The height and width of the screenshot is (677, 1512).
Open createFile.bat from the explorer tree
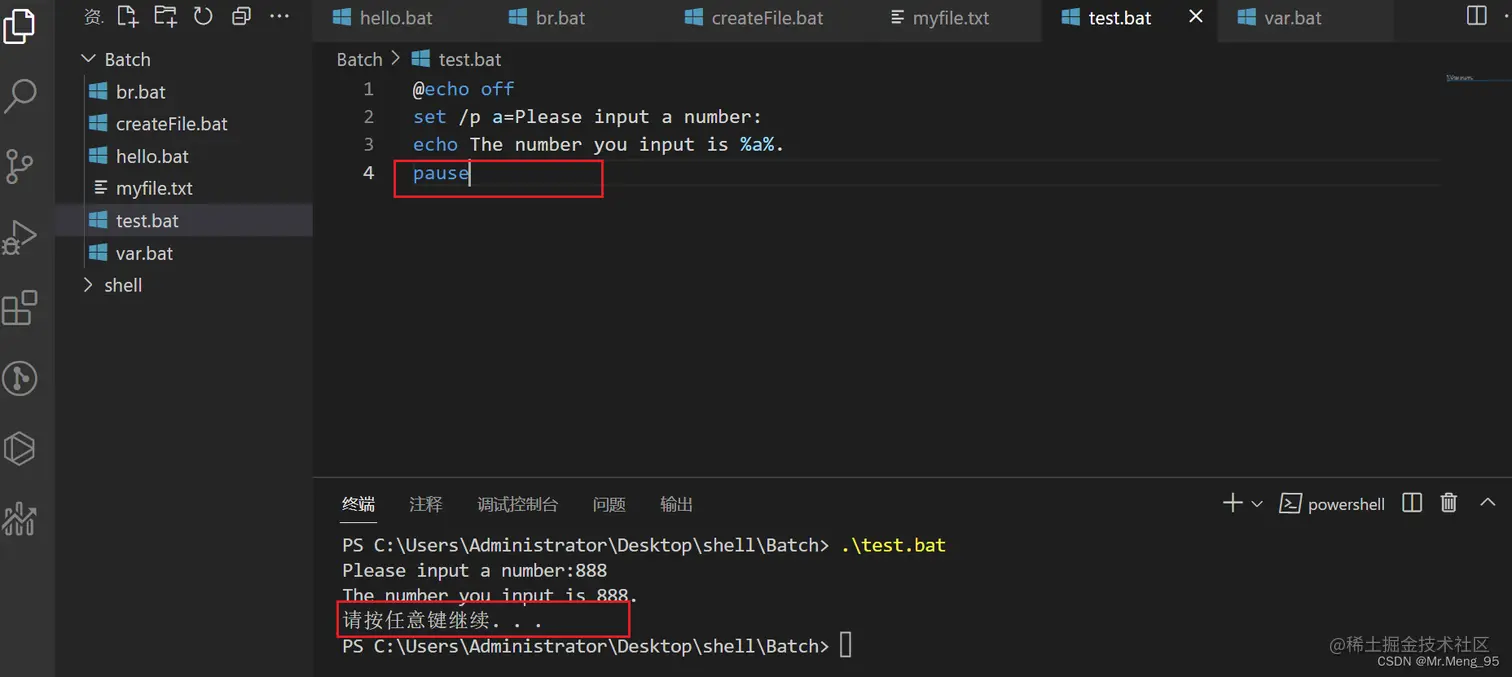tap(184, 124)
